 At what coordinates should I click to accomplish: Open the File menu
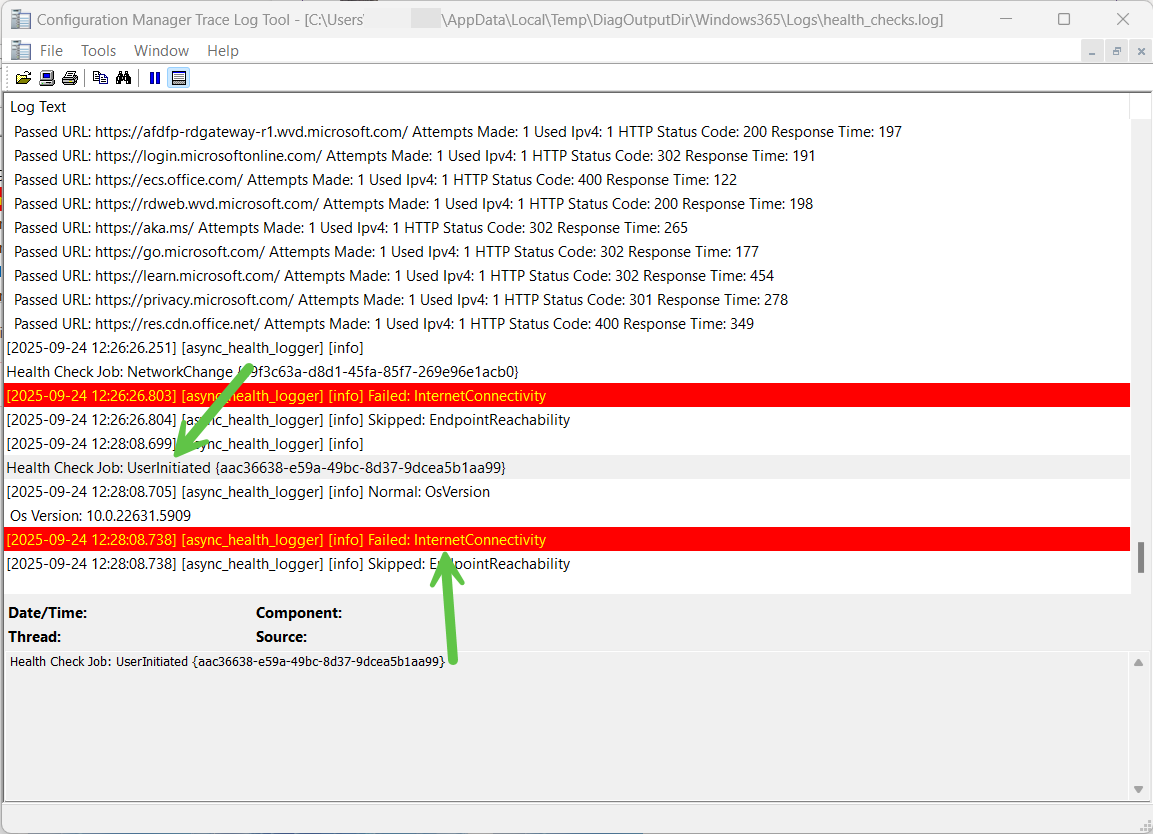tap(51, 51)
